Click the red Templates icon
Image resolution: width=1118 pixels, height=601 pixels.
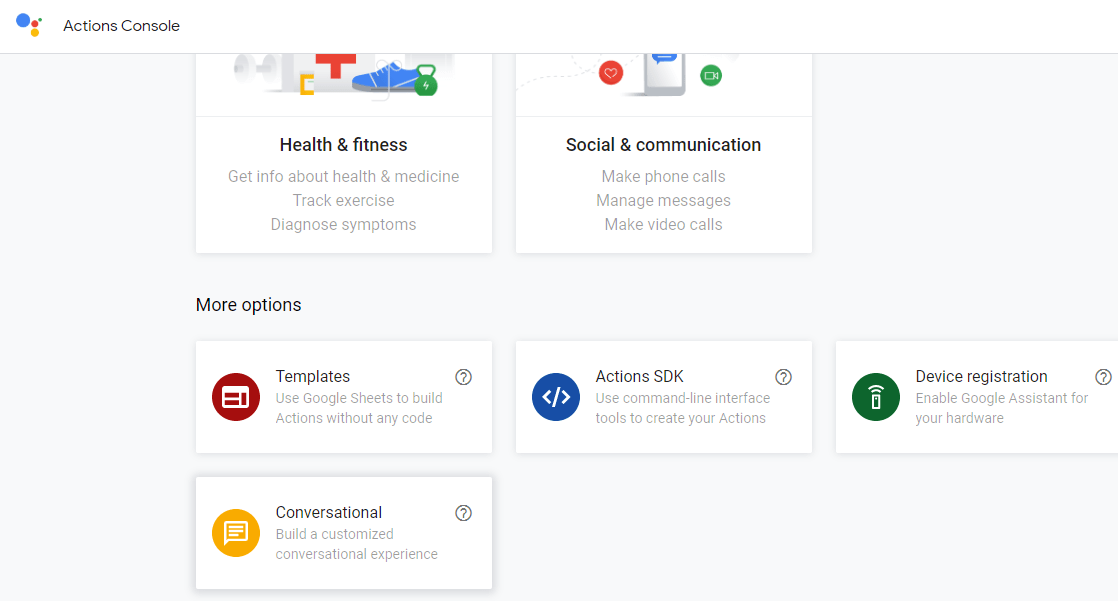coord(235,397)
